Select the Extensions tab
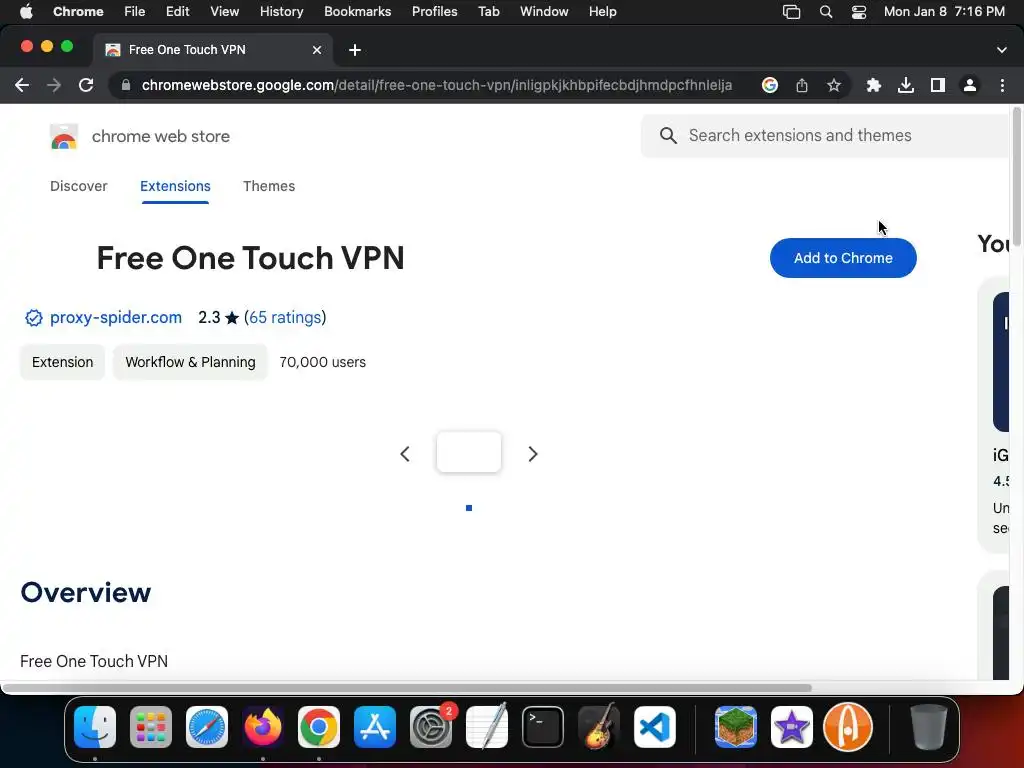This screenshot has height=768, width=1024. pyautogui.click(x=175, y=186)
